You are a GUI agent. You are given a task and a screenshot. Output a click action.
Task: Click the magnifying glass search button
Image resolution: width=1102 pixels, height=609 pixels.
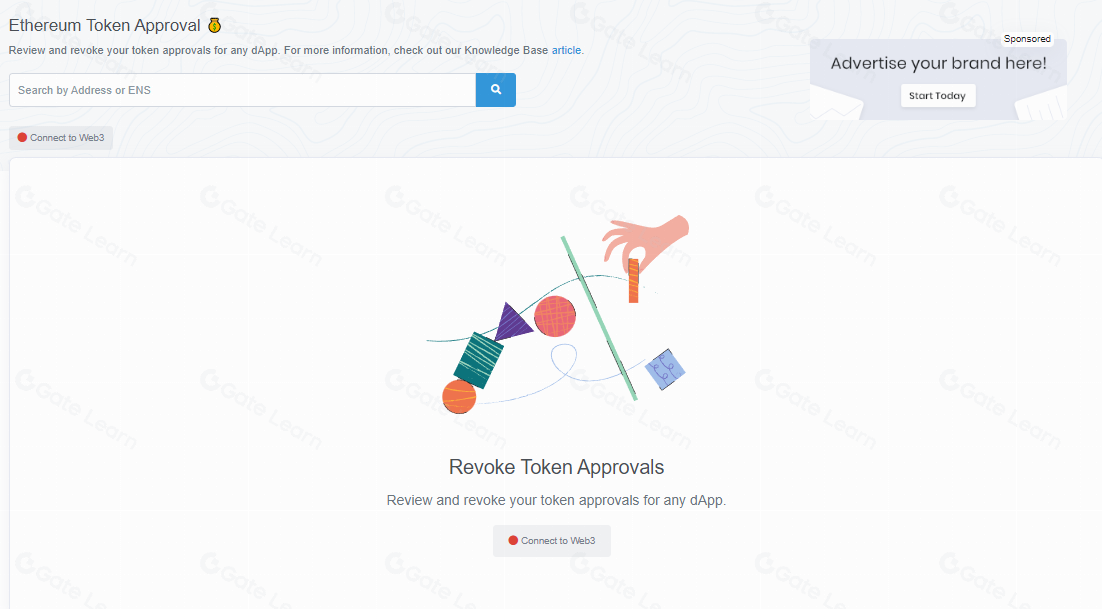[x=495, y=90]
